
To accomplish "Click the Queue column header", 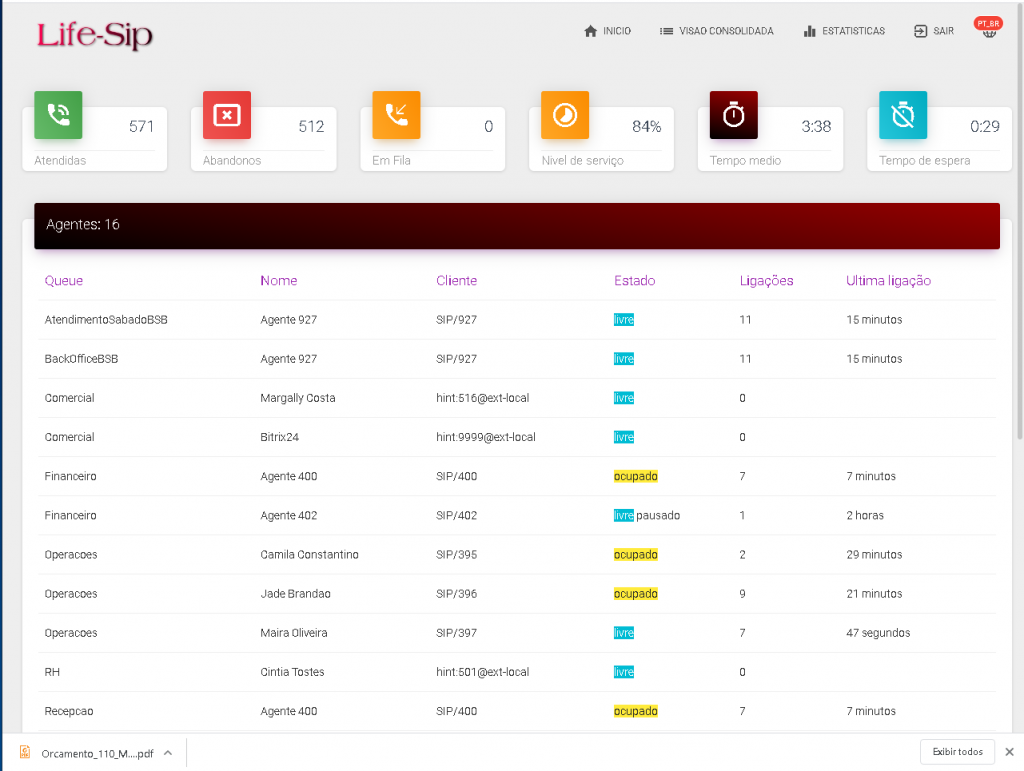I will pos(64,281).
